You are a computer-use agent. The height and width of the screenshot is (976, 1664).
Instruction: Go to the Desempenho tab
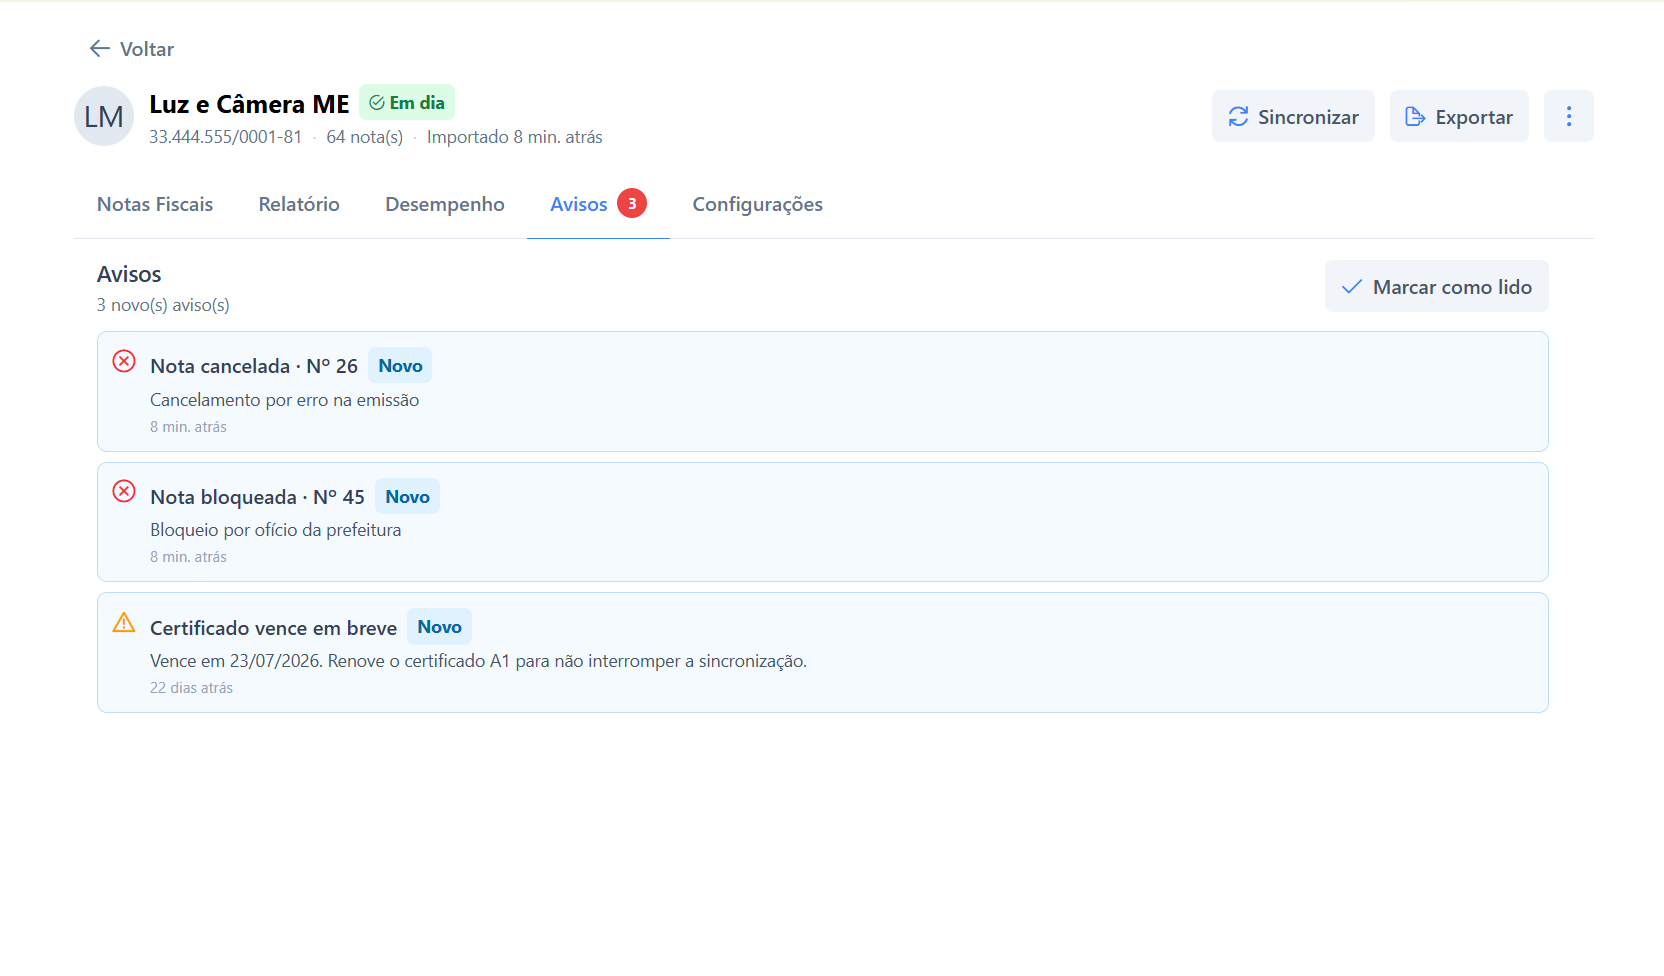445,204
